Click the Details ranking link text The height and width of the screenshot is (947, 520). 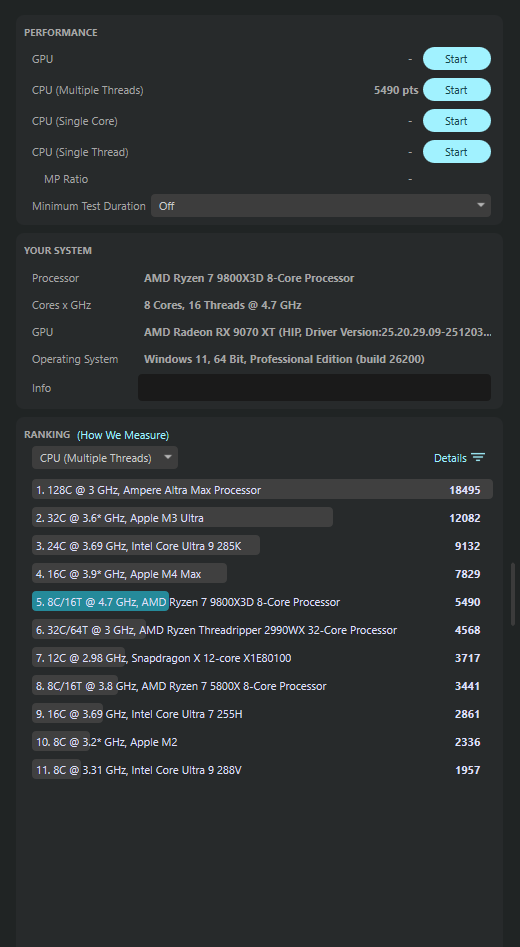point(450,458)
